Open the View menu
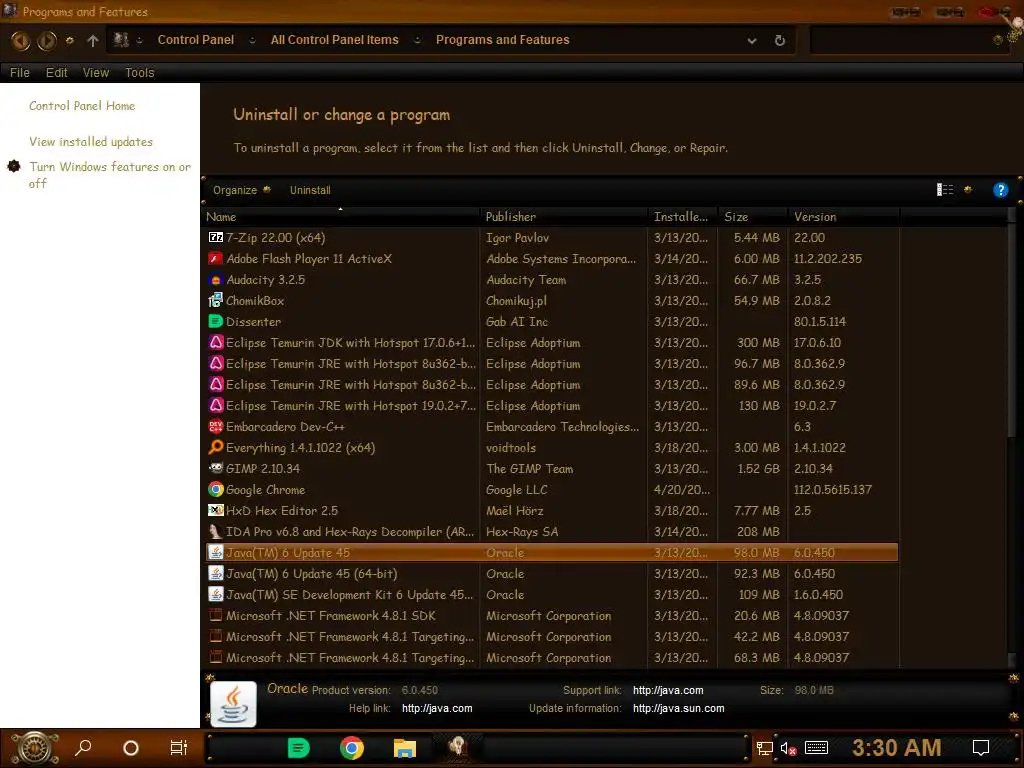1024x768 pixels. [96, 72]
